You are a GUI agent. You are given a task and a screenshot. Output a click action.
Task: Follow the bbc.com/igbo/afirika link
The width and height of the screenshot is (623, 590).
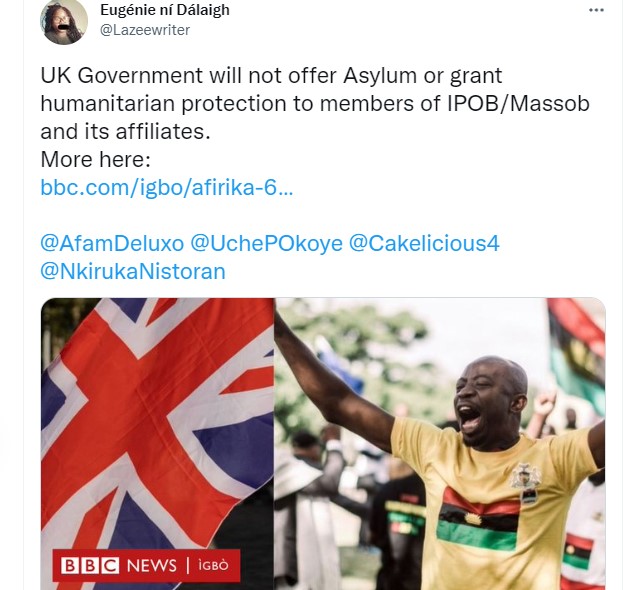[167, 188]
